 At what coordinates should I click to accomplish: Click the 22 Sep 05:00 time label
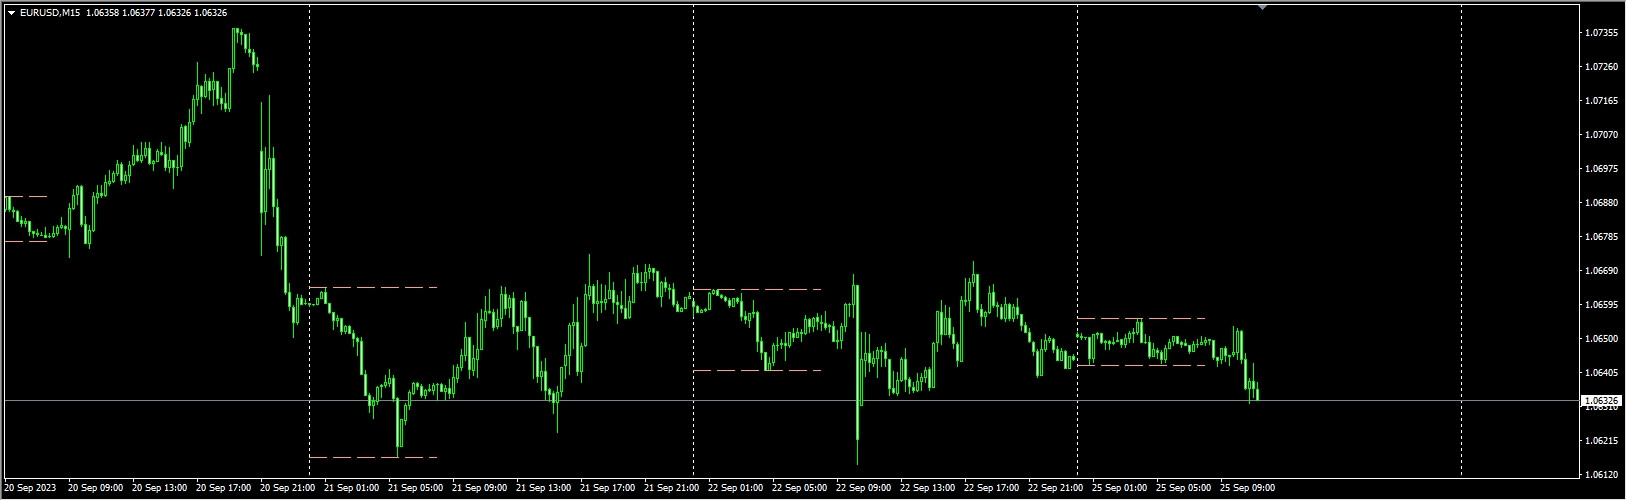coord(799,489)
